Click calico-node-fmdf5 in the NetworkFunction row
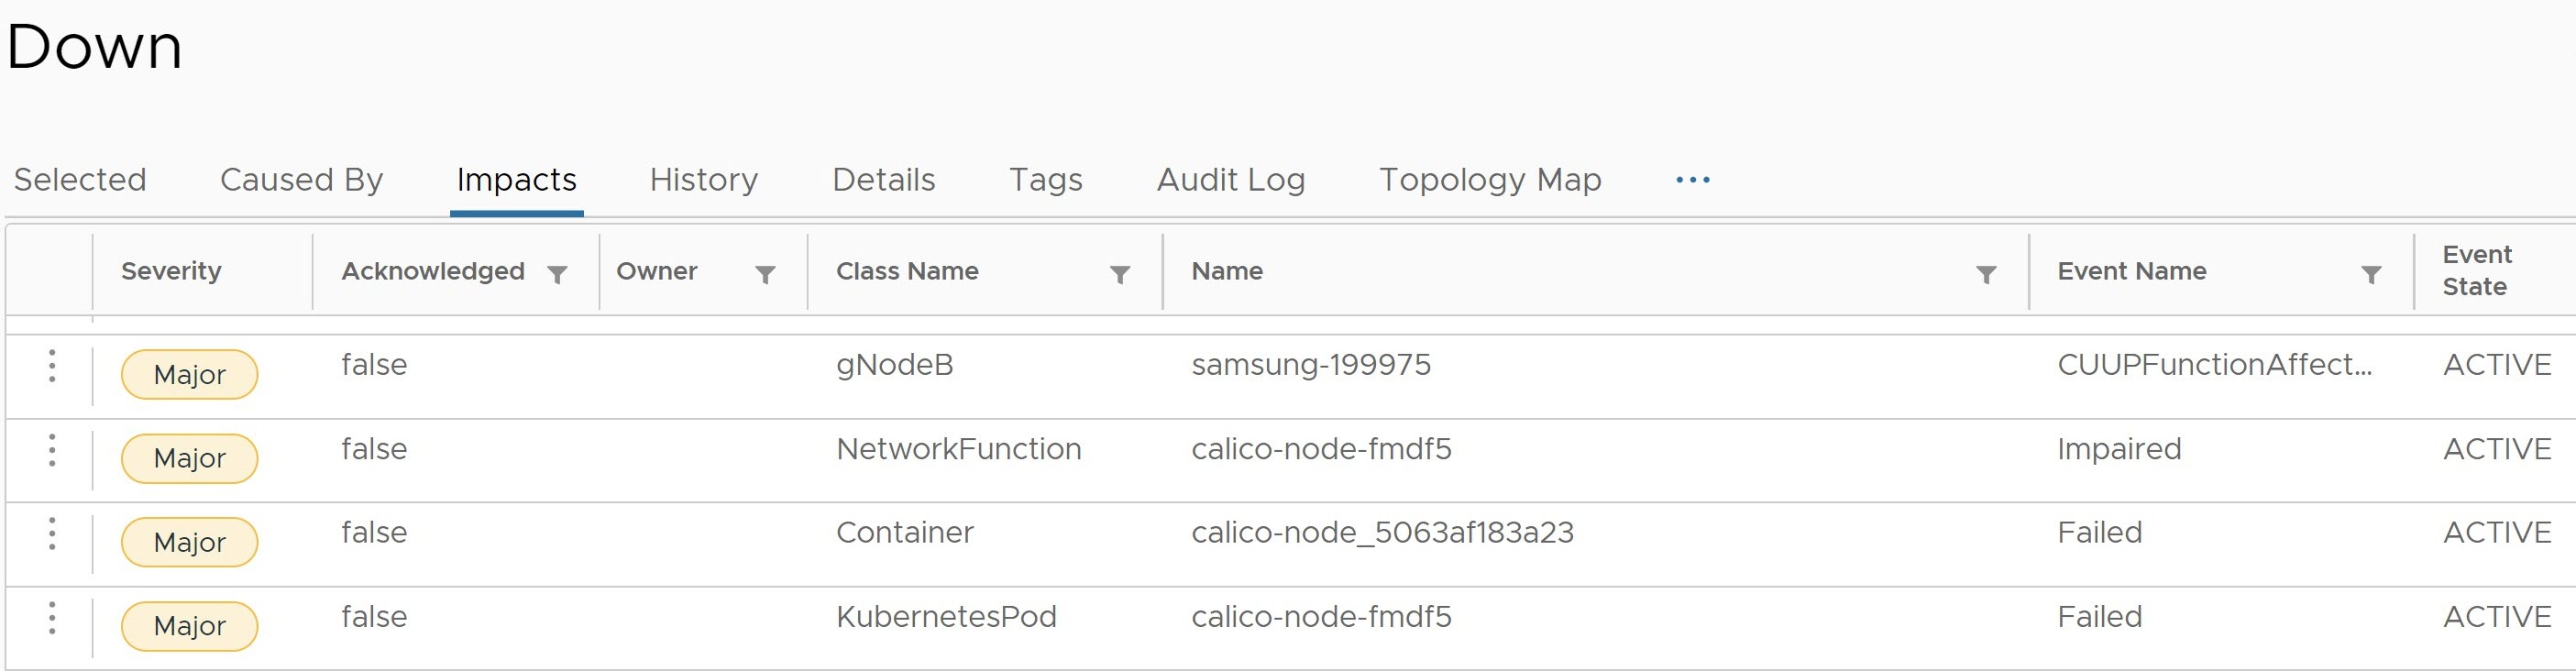The image size is (2576, 671). (x=1321, y=449)
